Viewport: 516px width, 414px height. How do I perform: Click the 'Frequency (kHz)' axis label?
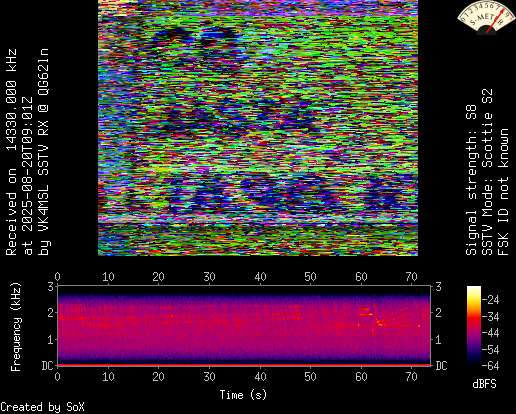coord(15,327)
